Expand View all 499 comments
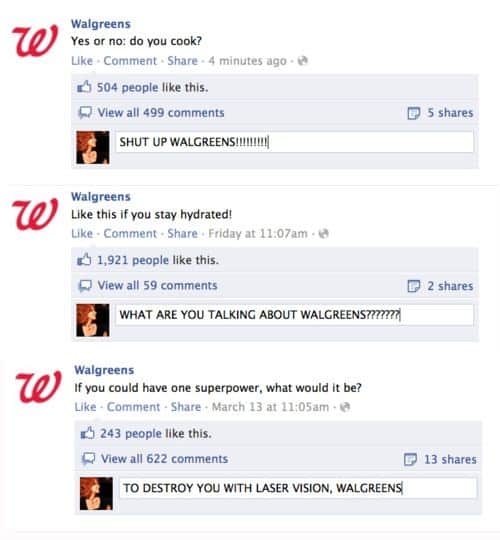Screen dimensions: 500x540 [161, 113]
